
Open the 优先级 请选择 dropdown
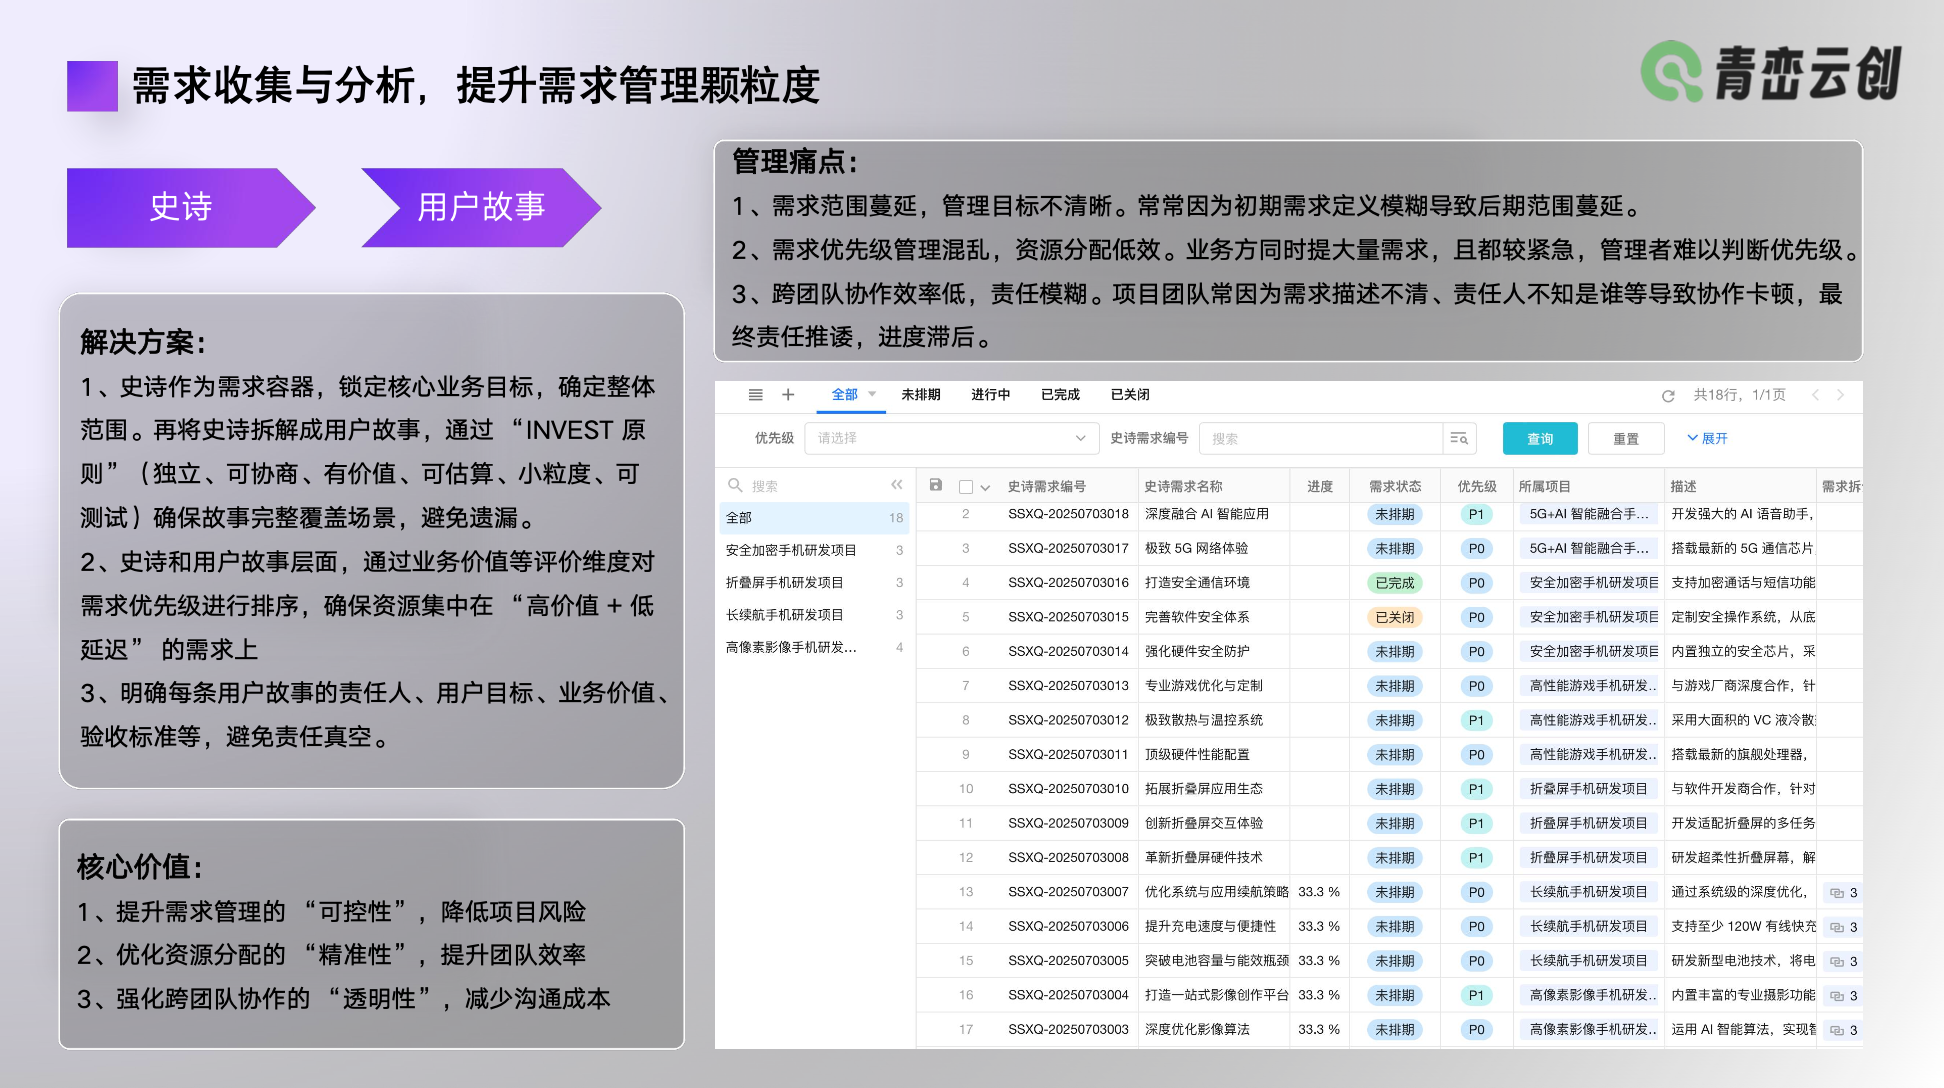(x=950, y=438)
